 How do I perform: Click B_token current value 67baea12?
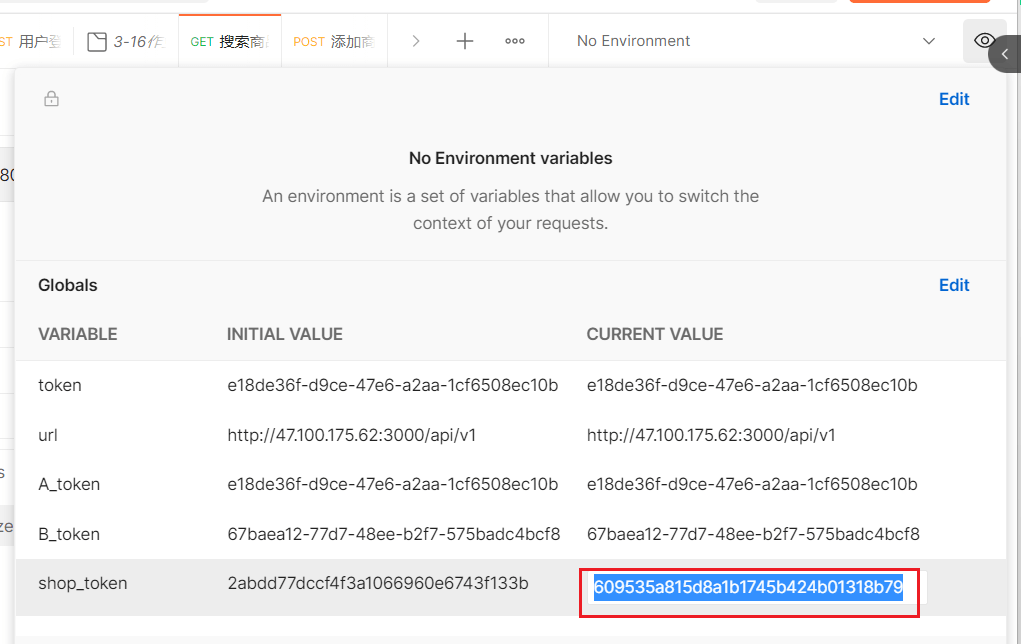[x=753, y=534]
